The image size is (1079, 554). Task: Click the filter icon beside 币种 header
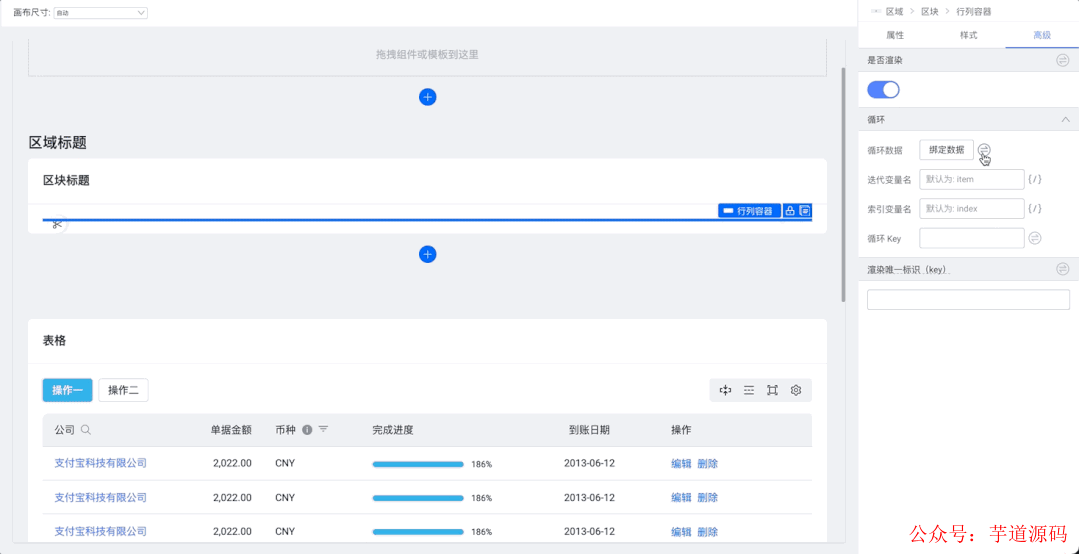pos(323,429)
